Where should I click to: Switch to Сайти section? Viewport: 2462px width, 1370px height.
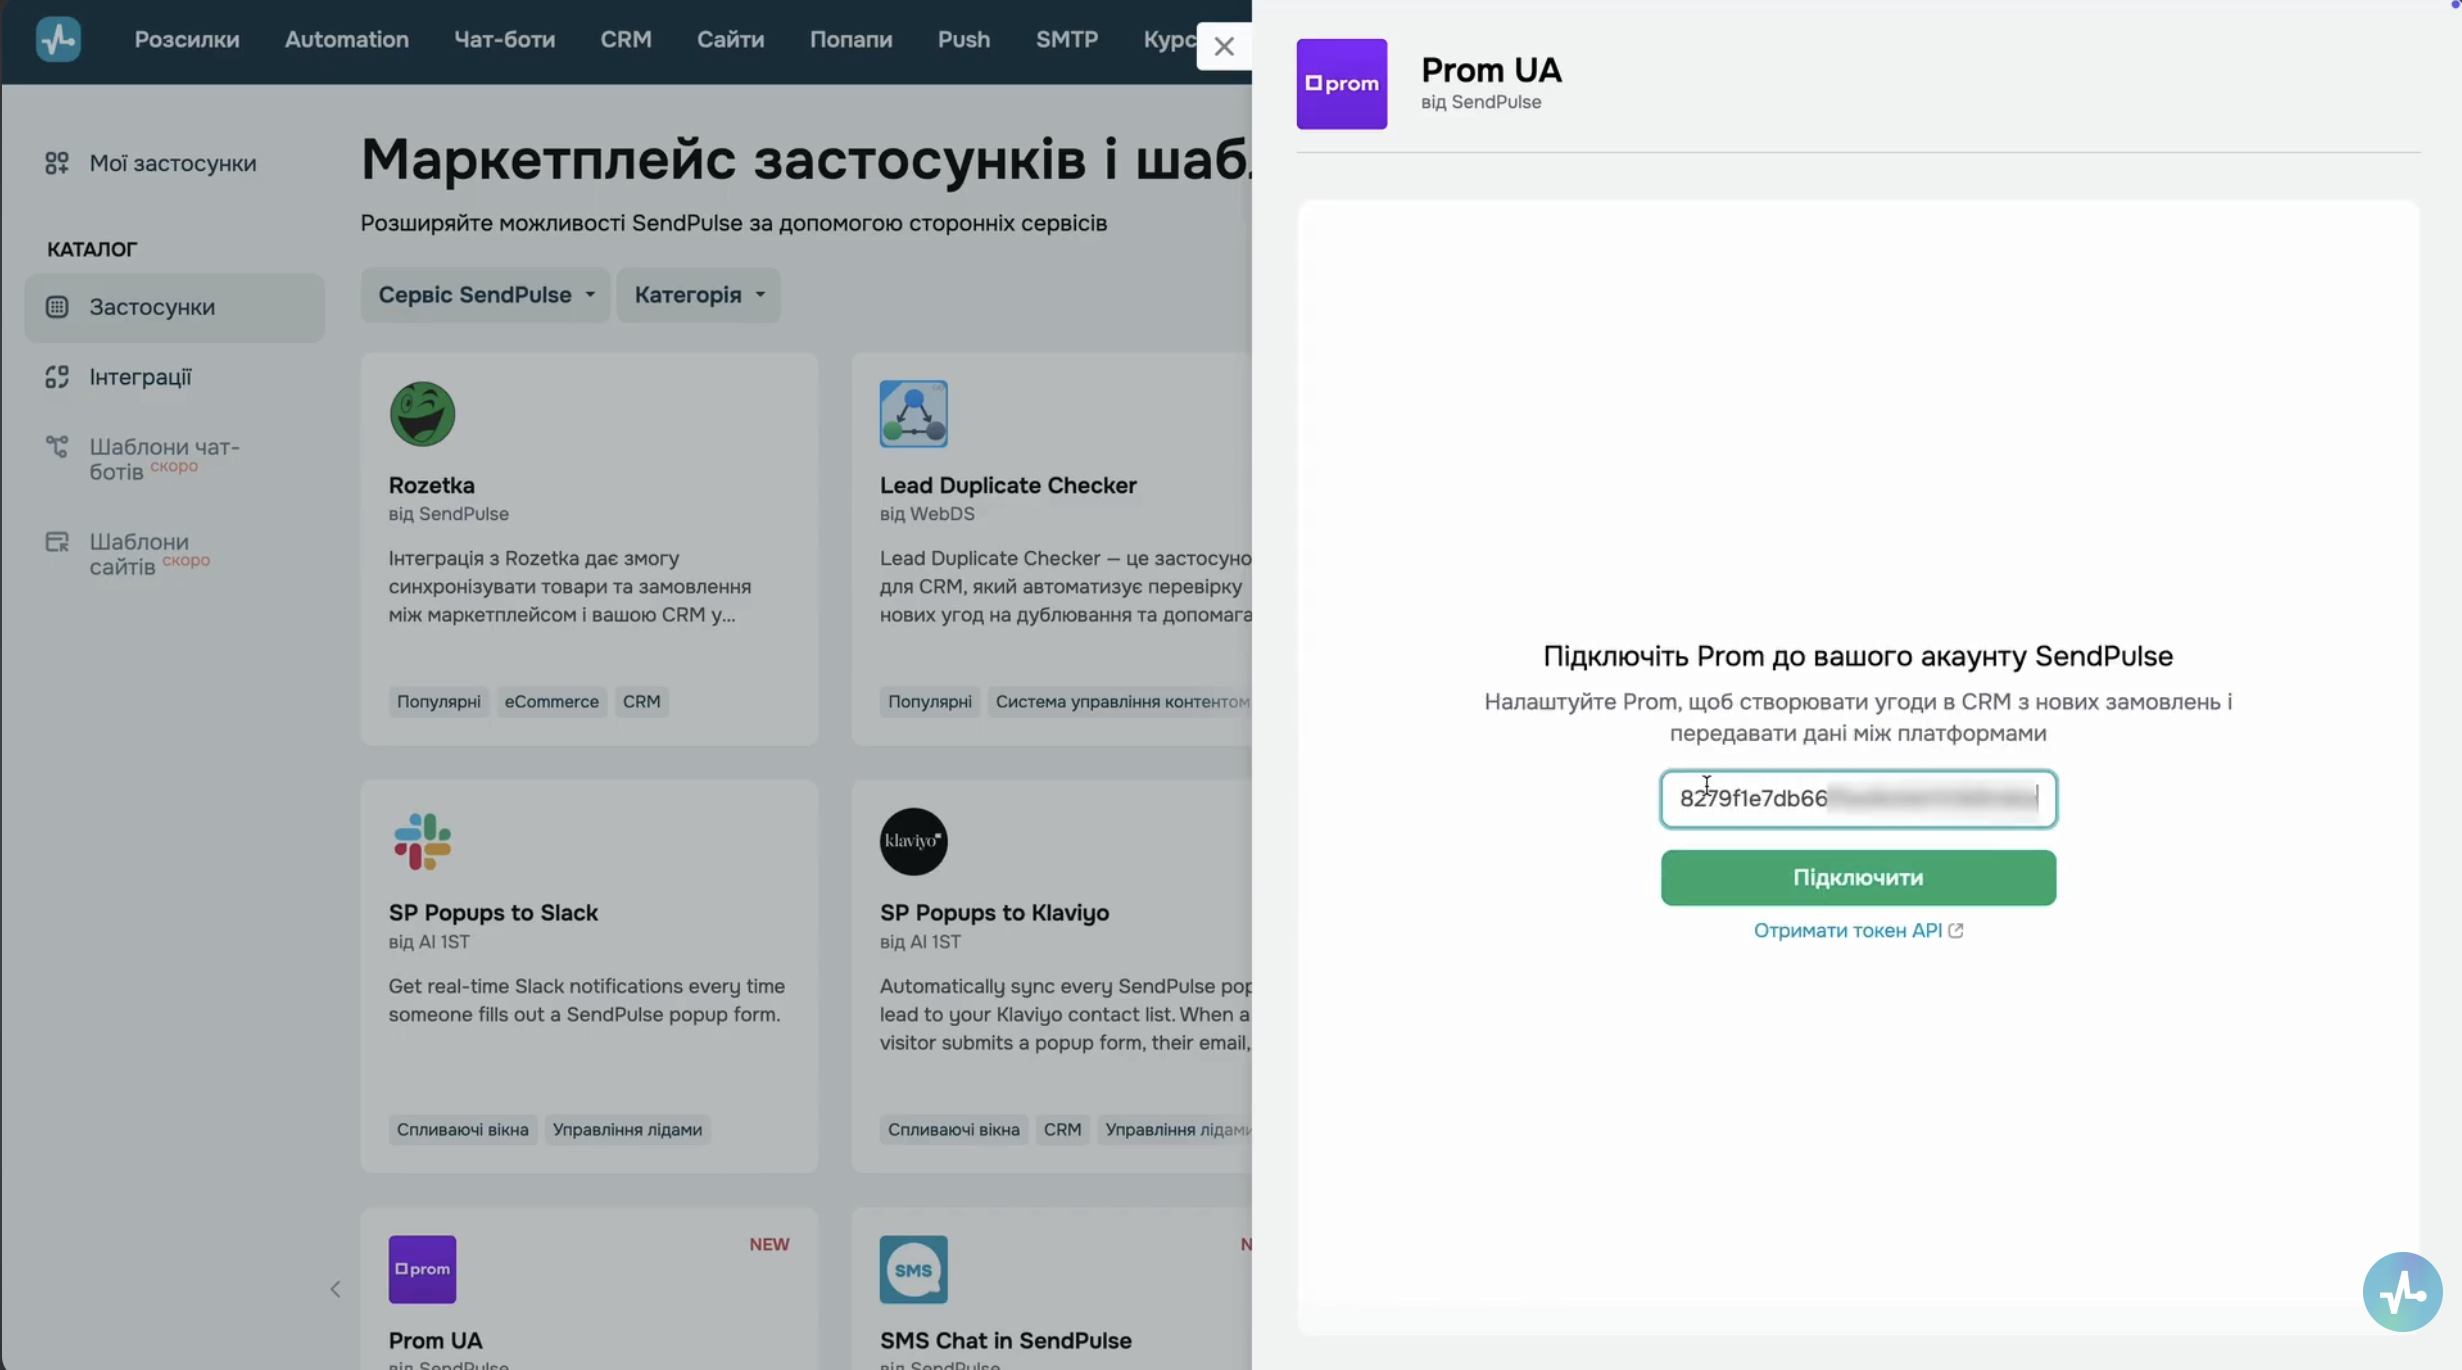pyautogui.click(x=730, y=39)
